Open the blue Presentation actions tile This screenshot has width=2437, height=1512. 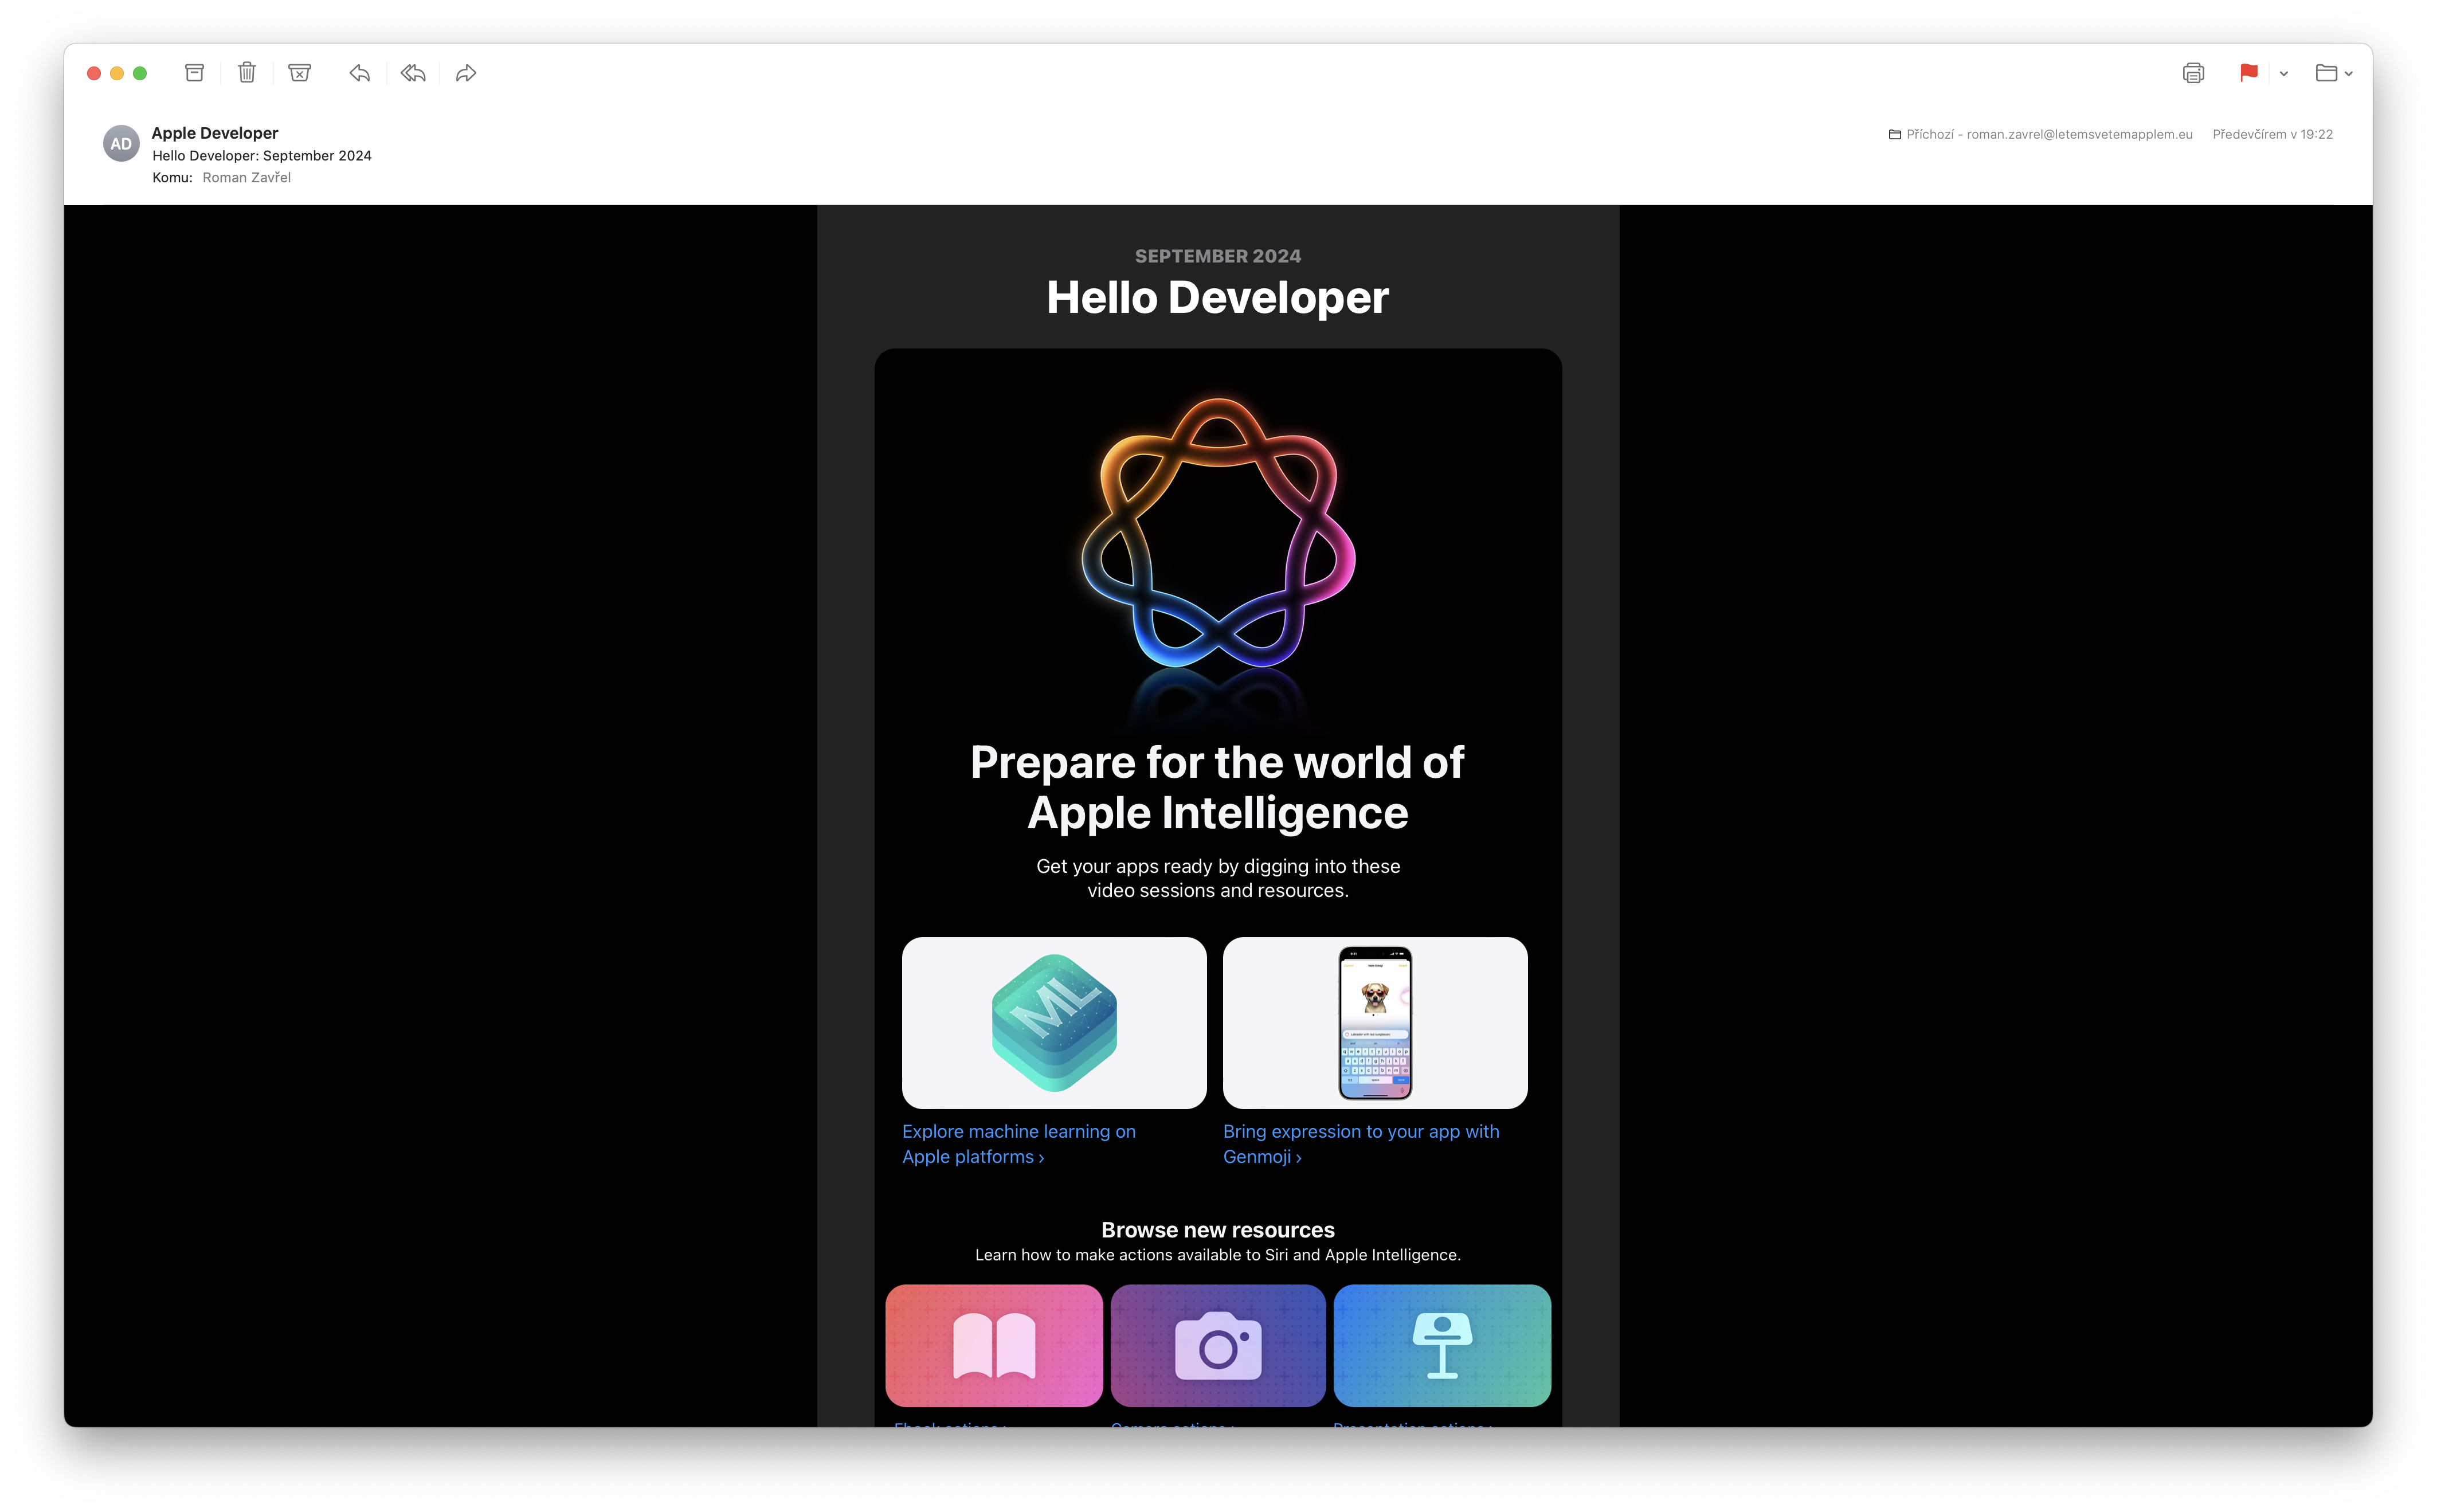1442,1345
